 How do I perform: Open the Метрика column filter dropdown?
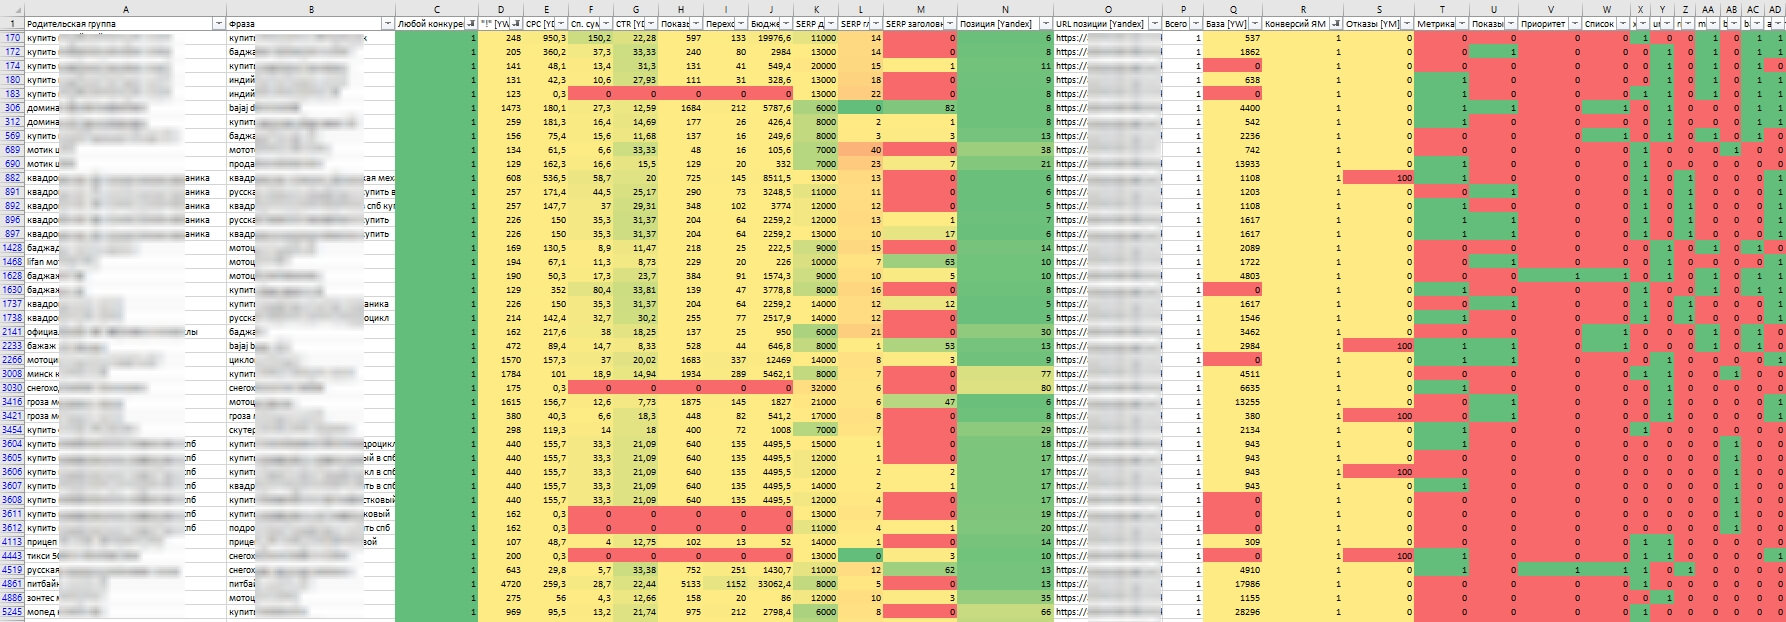point(1462,24)
